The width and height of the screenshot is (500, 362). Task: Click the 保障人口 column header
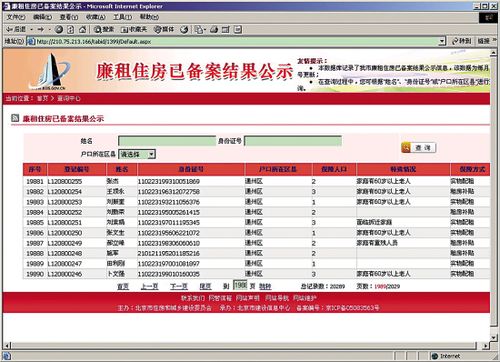pos(334,169)
